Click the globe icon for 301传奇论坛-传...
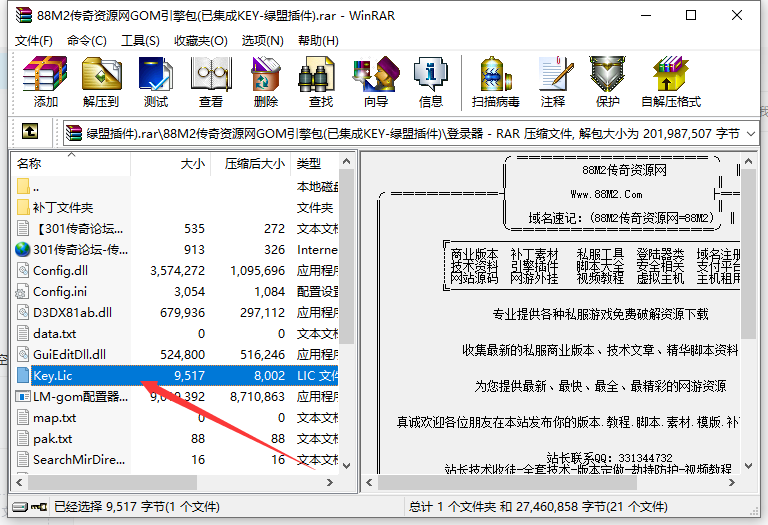768x525 pixels. [x=23, y=249]
